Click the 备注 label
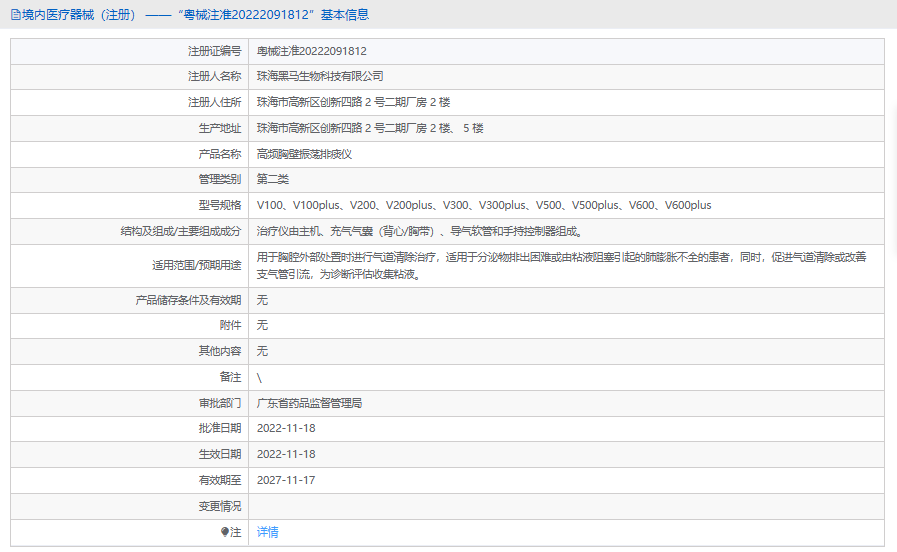Viewport: 897px width, 552px height. (x=230, y=377)
